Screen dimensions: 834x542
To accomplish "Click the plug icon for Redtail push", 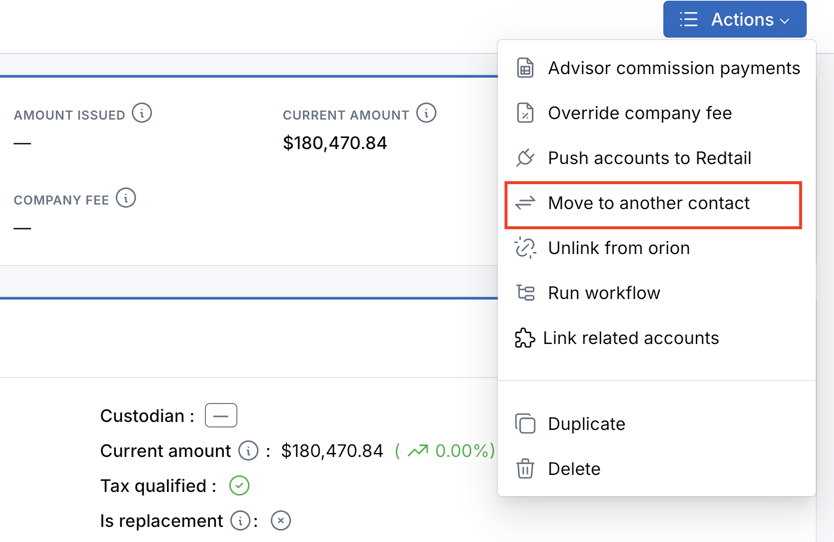I will [525, 158].
